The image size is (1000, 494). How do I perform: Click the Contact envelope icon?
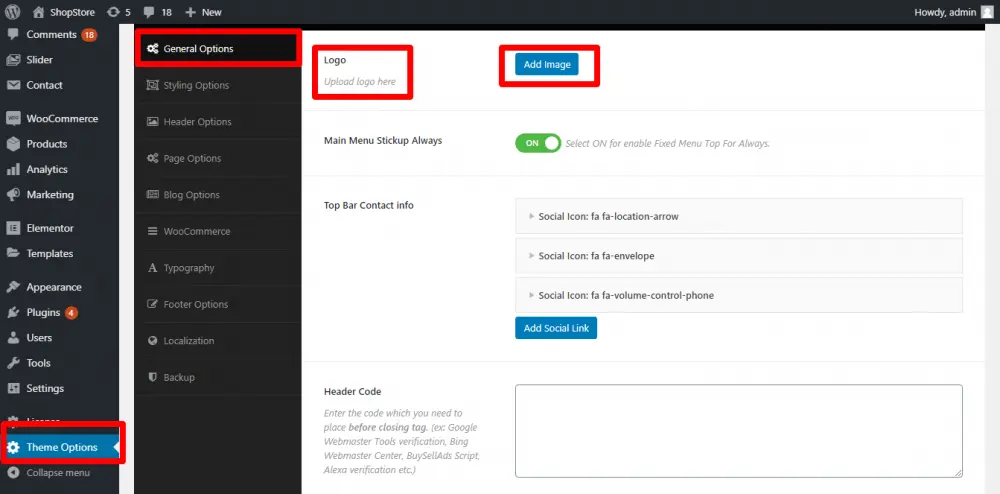[x=13, y=85]
